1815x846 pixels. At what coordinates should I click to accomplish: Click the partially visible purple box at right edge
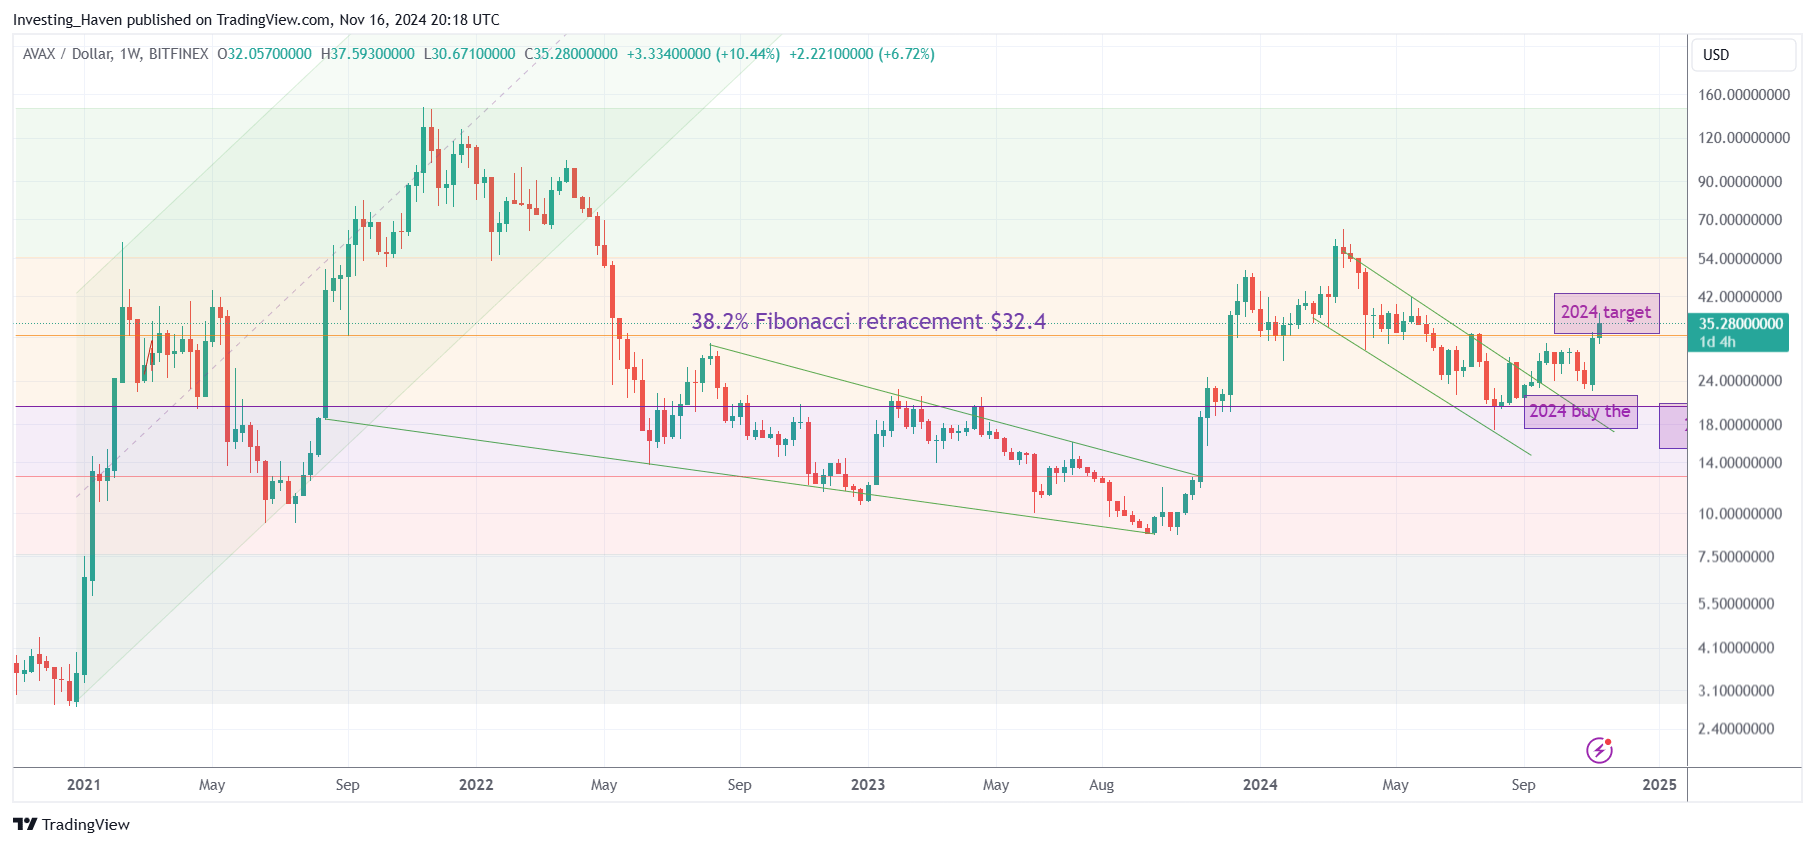click(x=1673, y=426)
